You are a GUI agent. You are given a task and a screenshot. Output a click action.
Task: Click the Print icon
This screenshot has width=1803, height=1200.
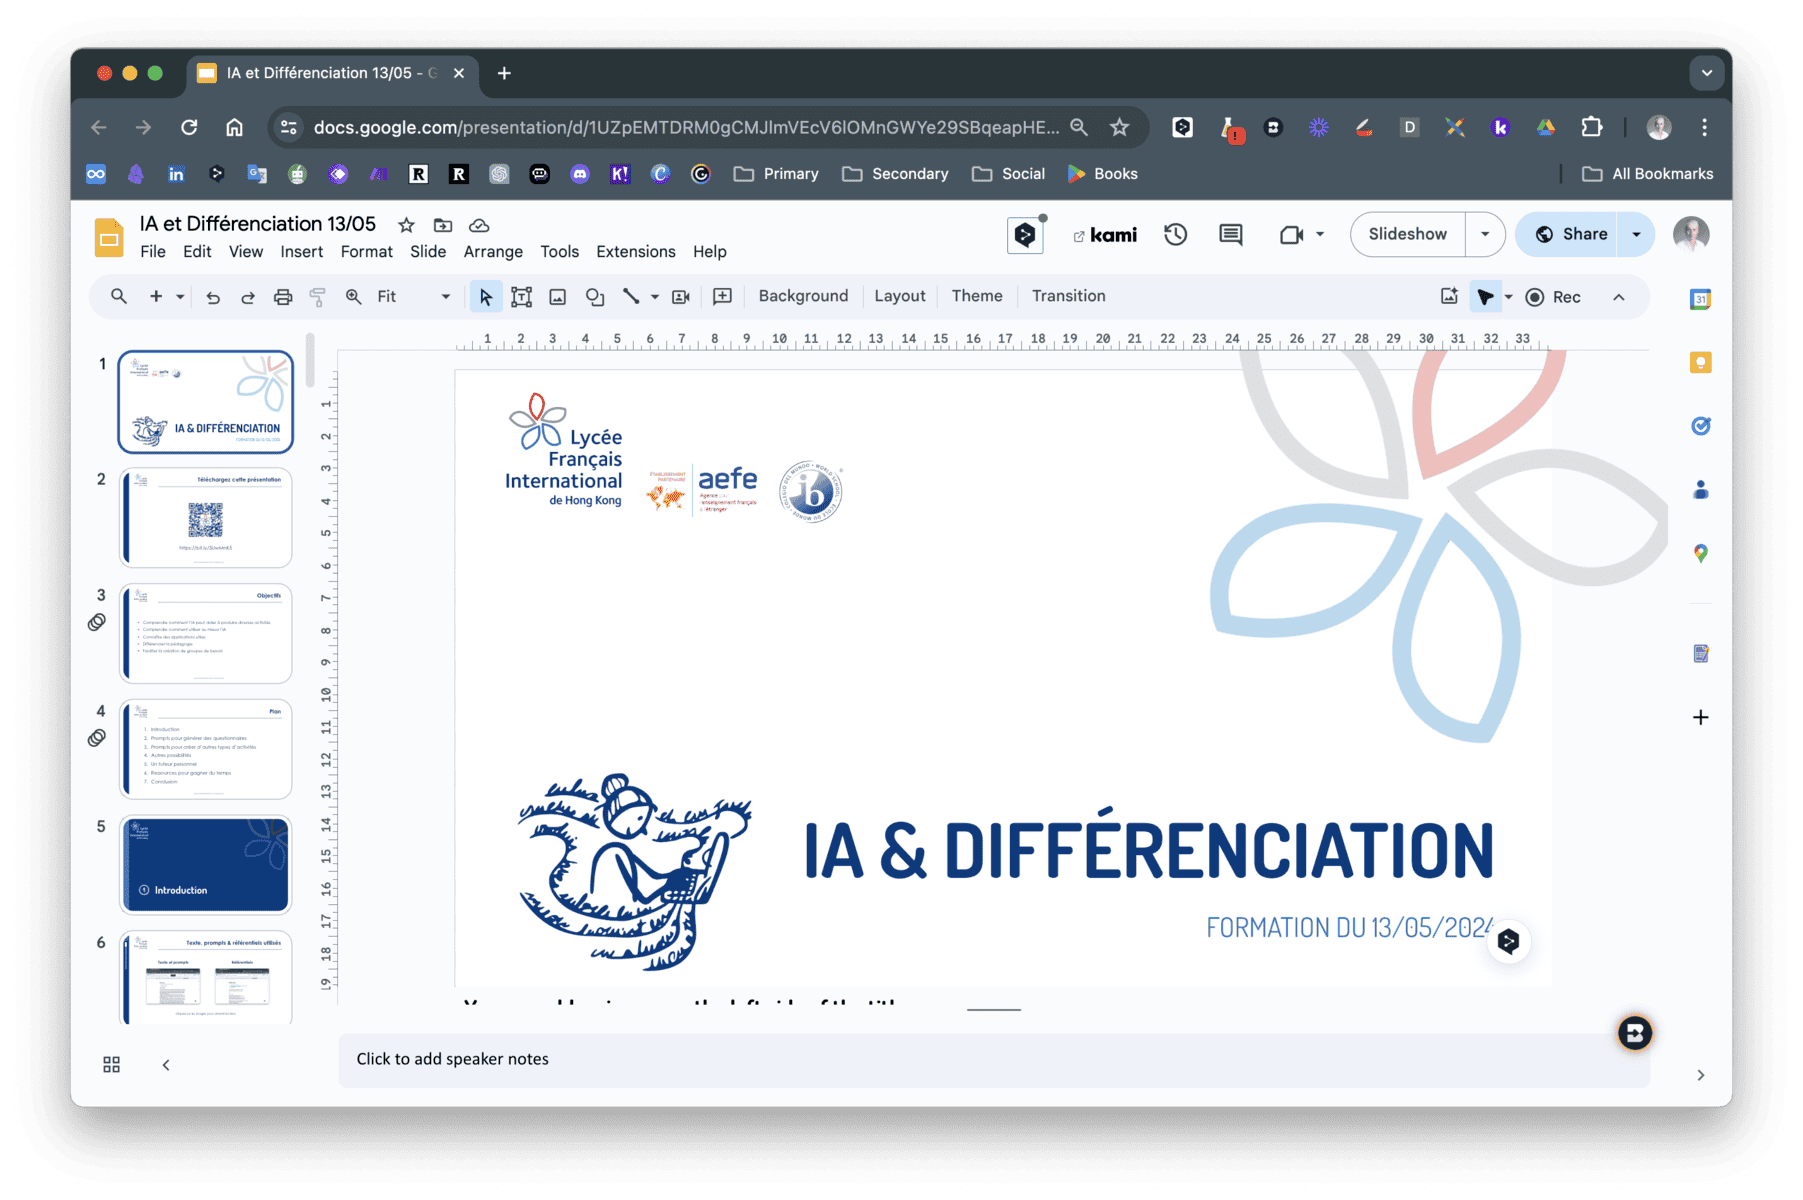coord(283,297)
